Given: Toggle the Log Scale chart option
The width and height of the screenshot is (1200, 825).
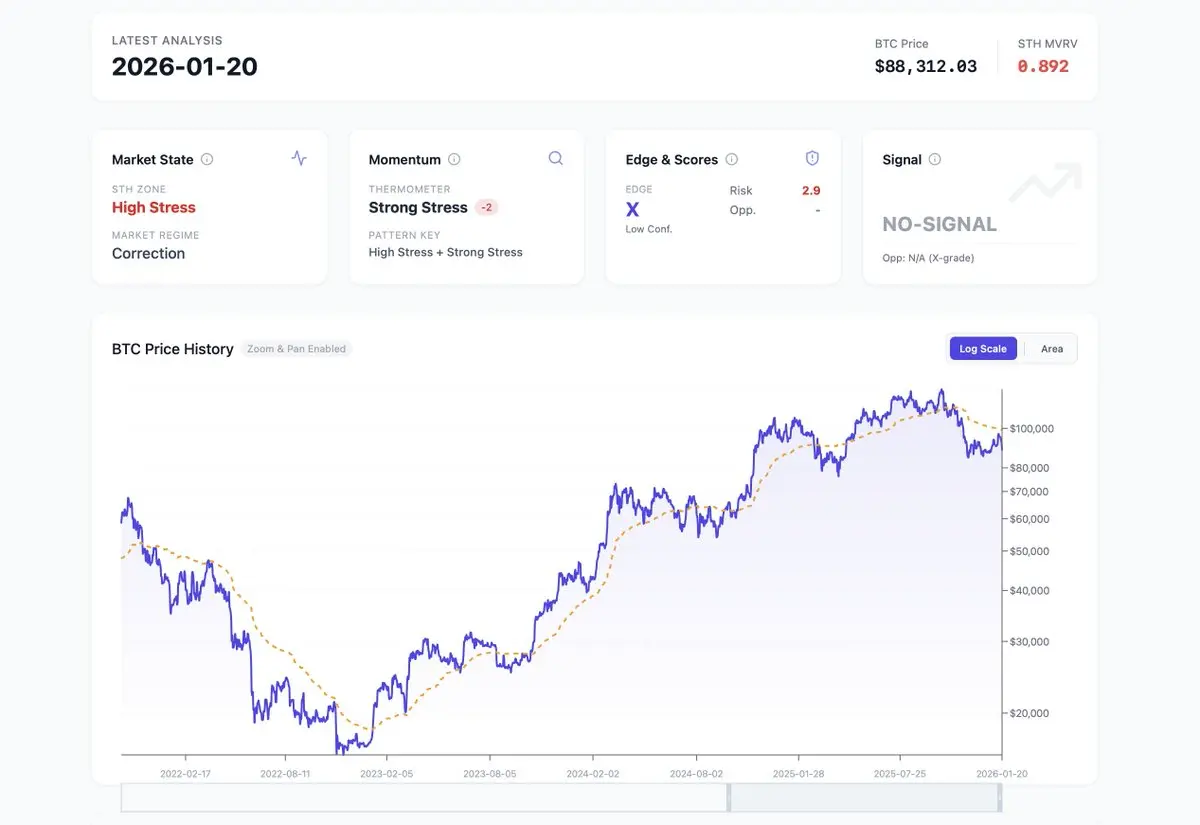Looking at the screenshot, I should click(983, 348).
